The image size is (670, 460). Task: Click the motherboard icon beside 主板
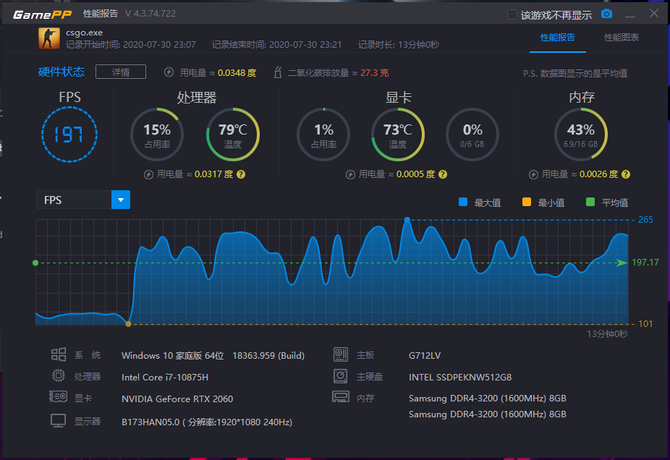tap(341, 355)
